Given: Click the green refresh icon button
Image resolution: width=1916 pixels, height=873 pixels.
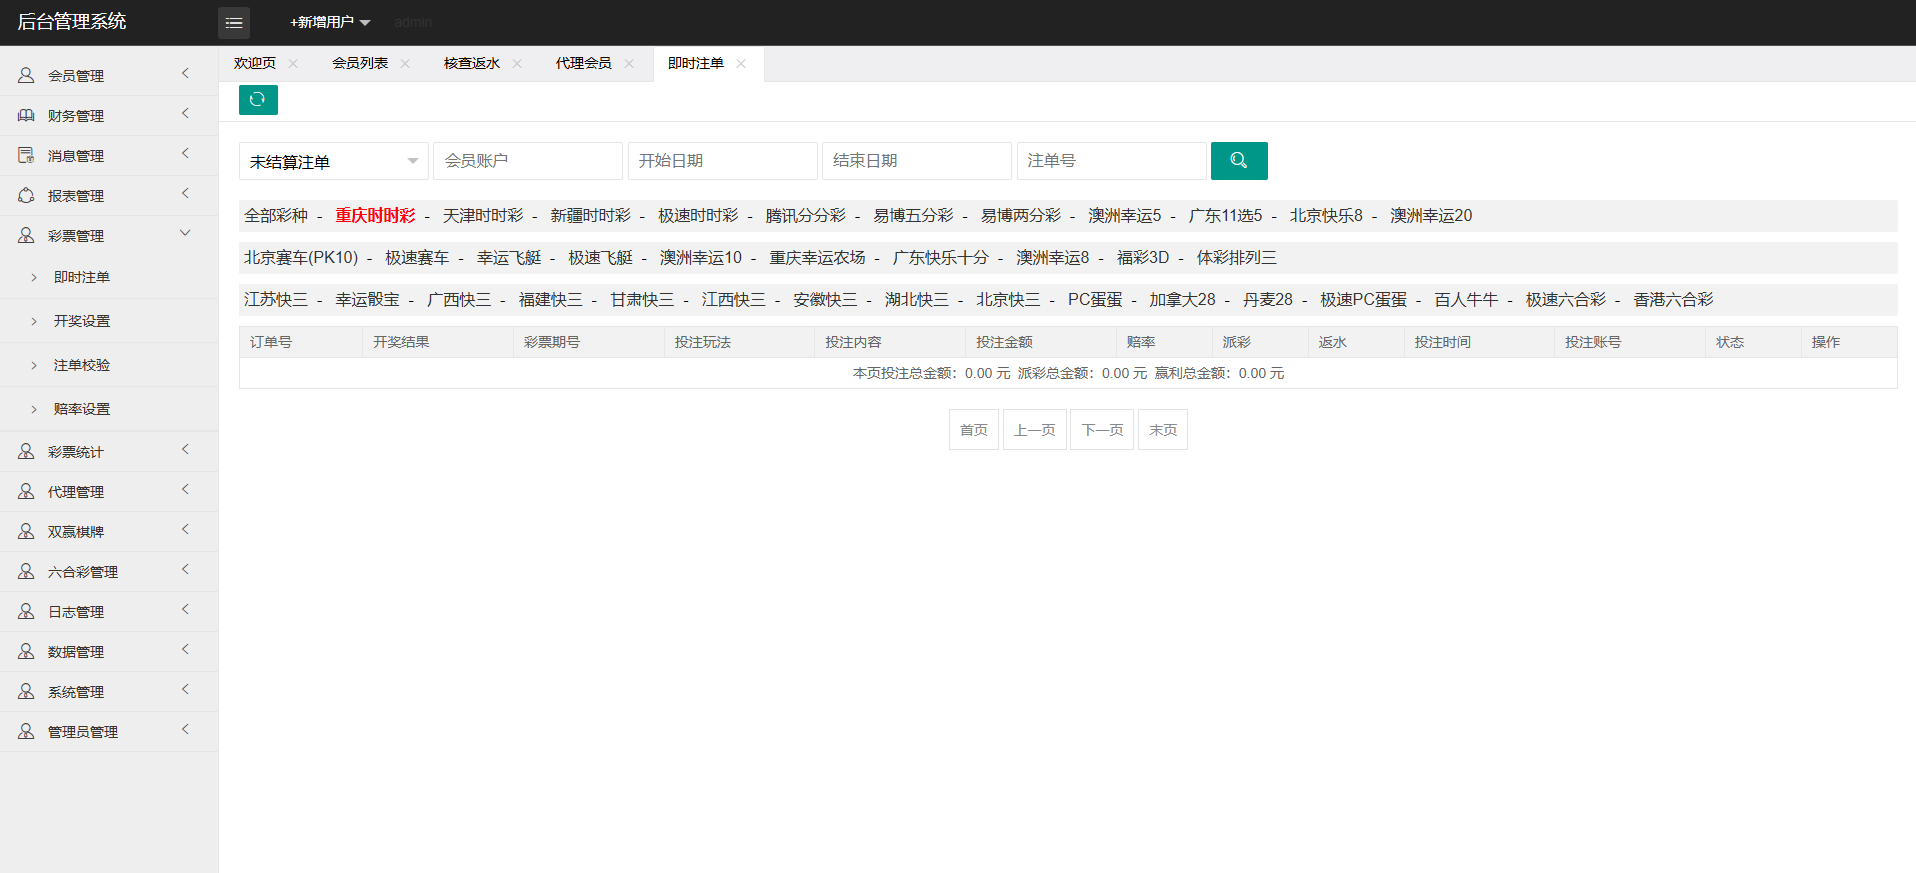Looking at the screenshot, I should [258, 100].
